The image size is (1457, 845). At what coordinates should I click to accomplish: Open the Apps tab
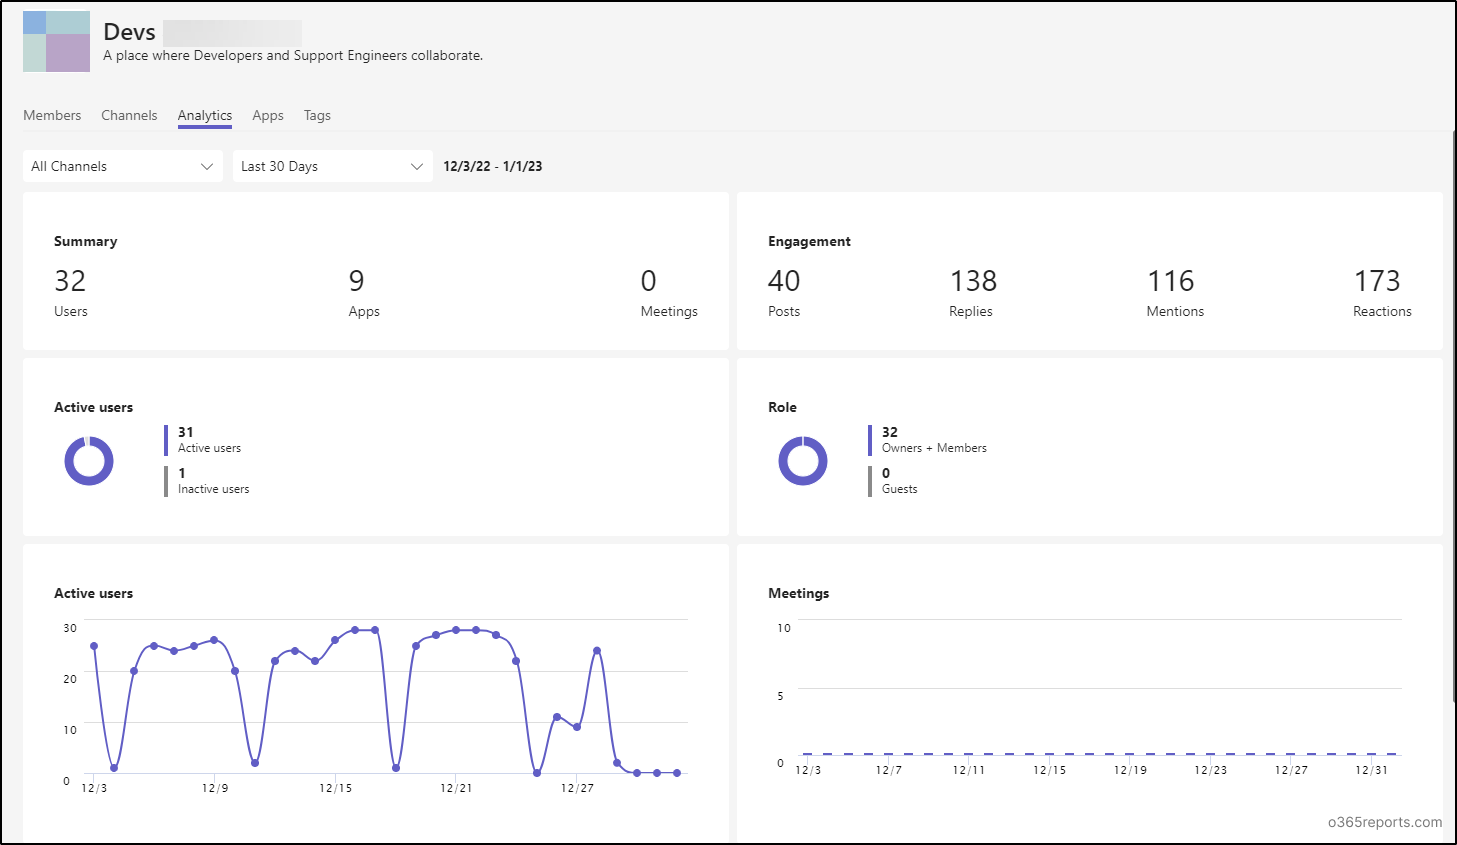[268, 115]
